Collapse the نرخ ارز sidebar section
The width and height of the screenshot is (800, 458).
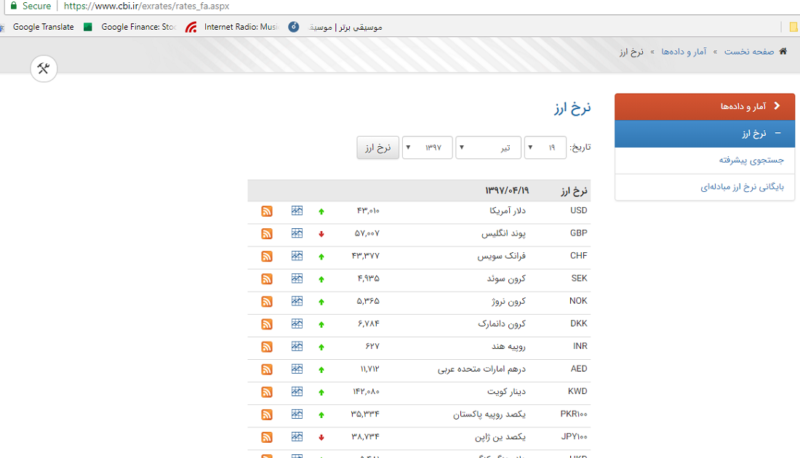click(778, 133)
